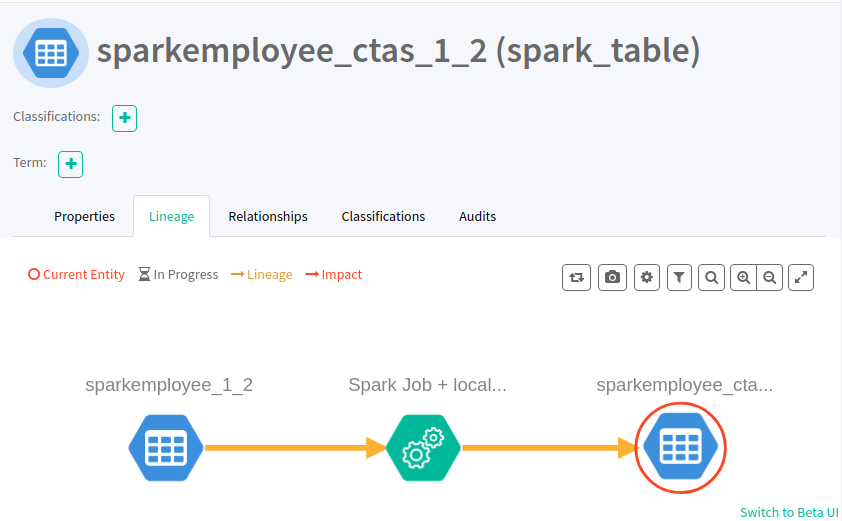Click the Switch to Beta UI link
842x521 pixels.
coord(789,512)
